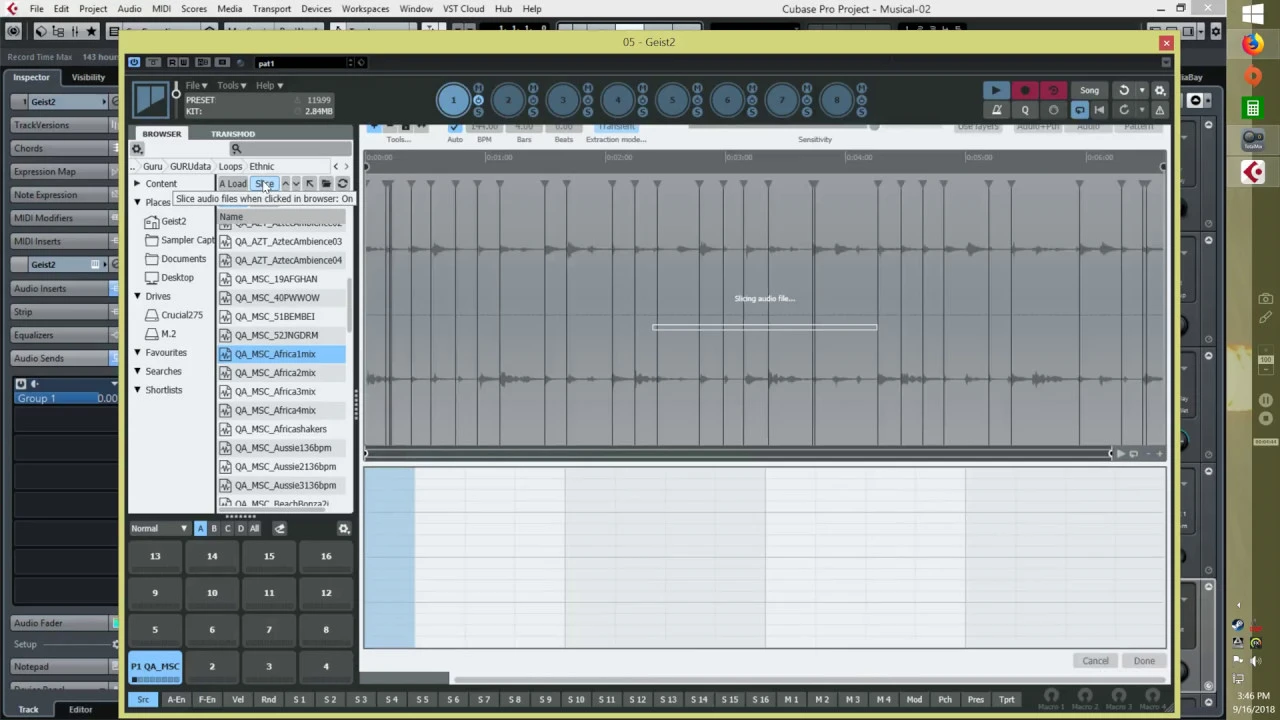Viewport: 1280px width, 720px height.
Task: Collapse the Drives section
Action: (x=137, y=296)
